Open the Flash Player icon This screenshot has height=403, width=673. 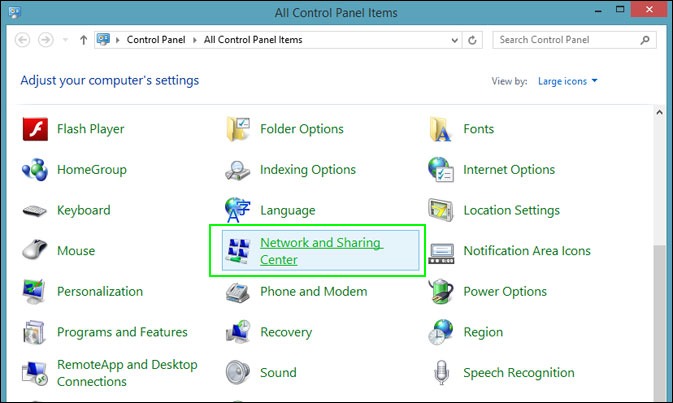point(35,129)
